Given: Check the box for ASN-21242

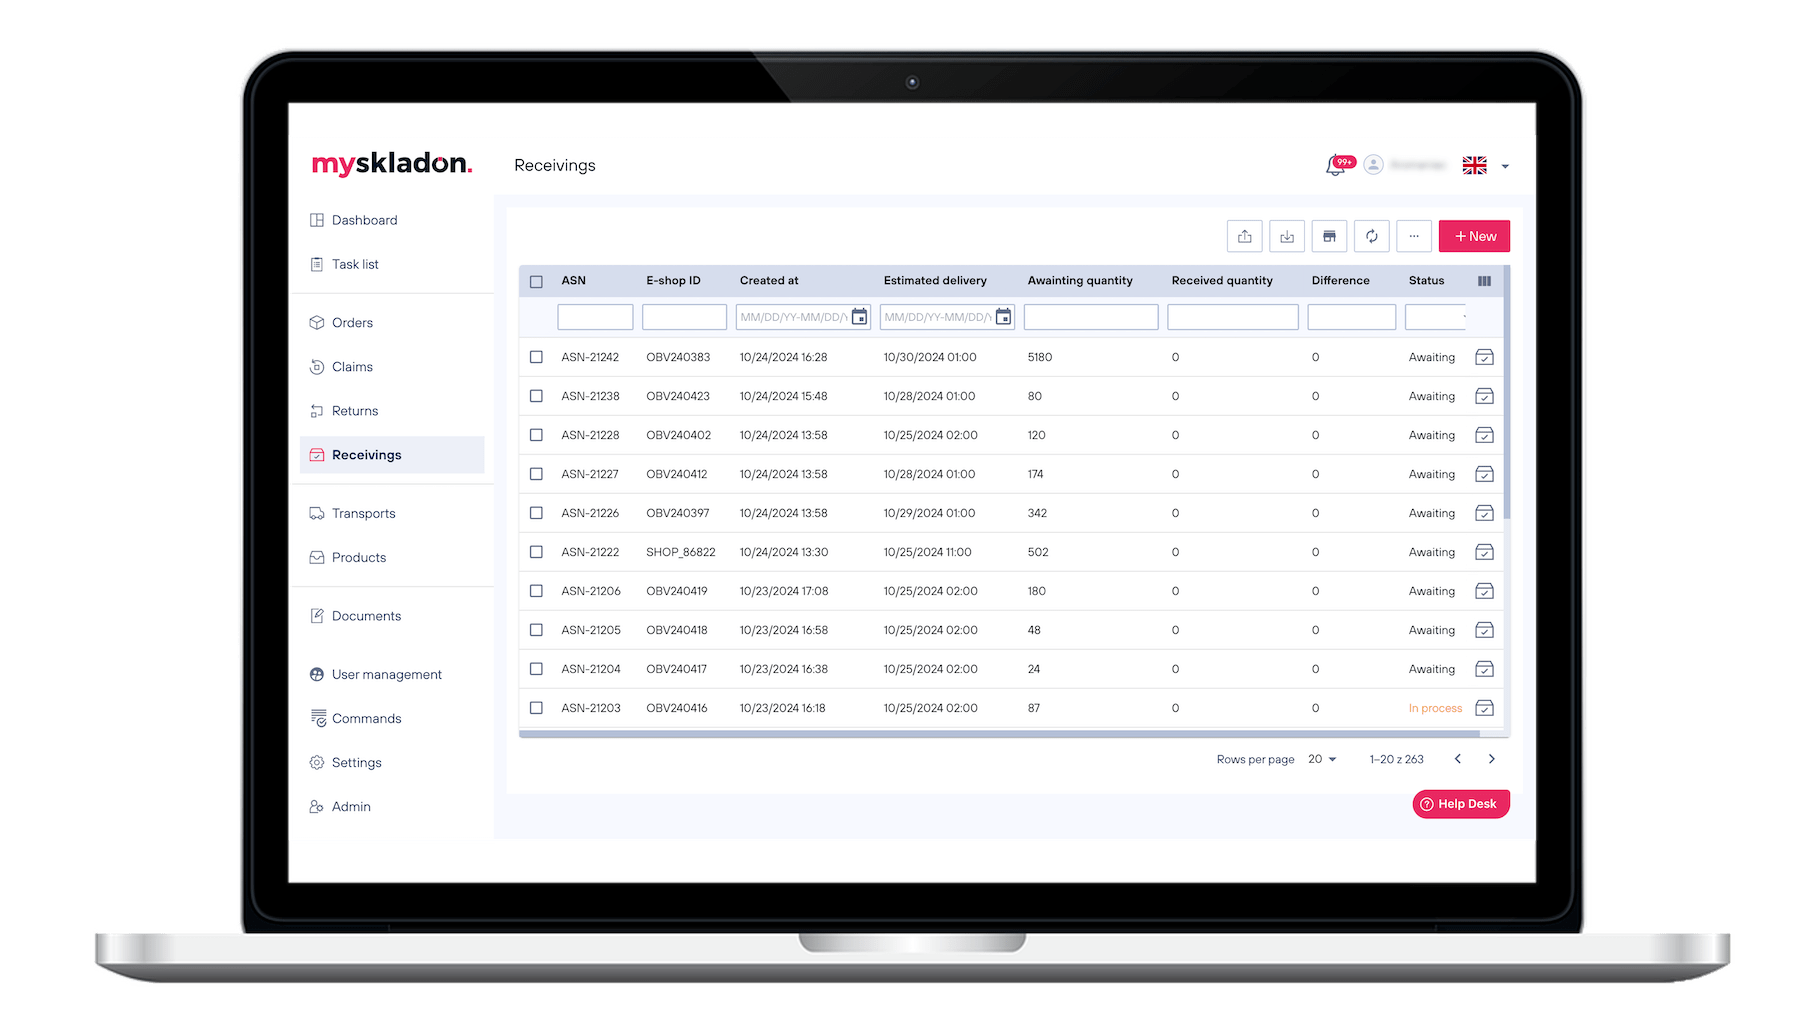Looking at the screenshot, I should (536, 357).
